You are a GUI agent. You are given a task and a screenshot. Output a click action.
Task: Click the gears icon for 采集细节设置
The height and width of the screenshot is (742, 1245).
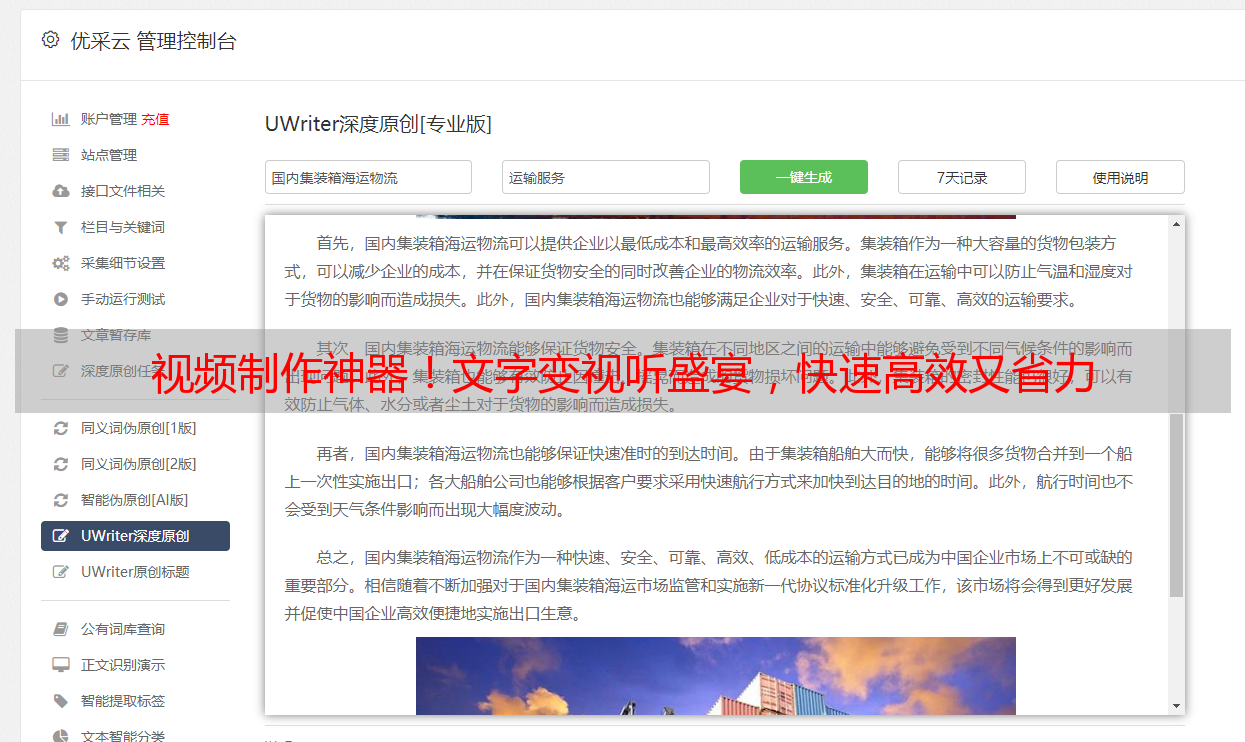coord(61,263)
